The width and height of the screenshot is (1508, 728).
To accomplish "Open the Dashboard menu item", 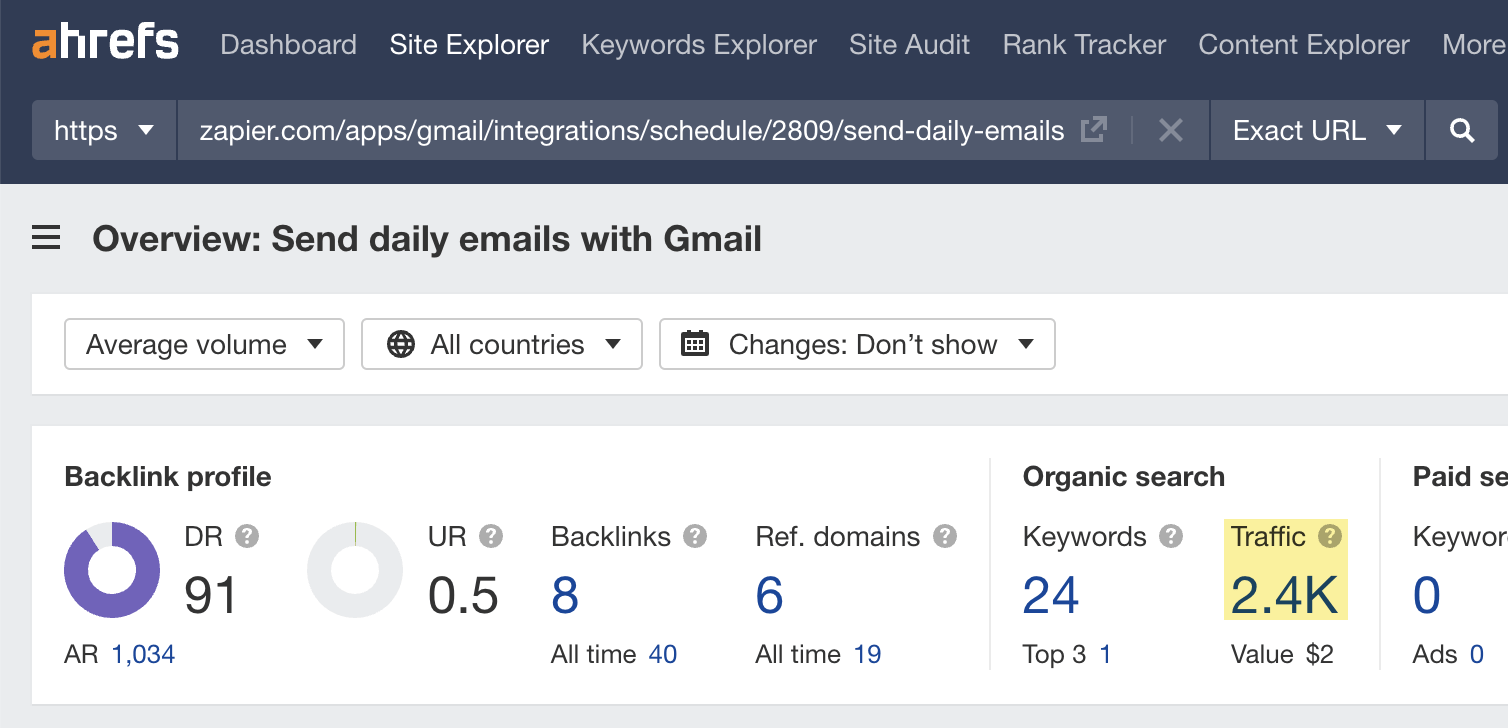I will click(x=288, y=44).
